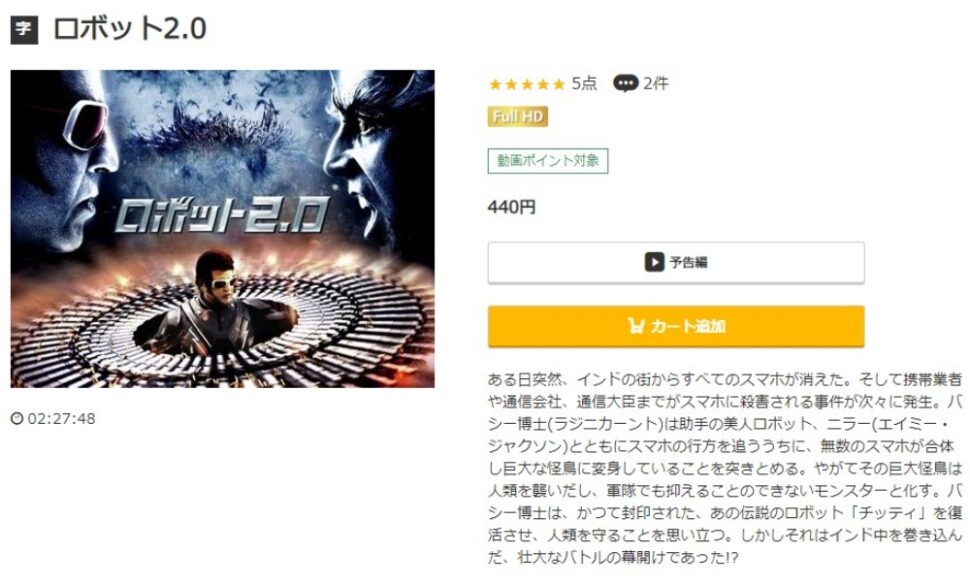The image size is (970, 585).
Task: Play the 予告編 trailer button
Action: pos(676,263)
